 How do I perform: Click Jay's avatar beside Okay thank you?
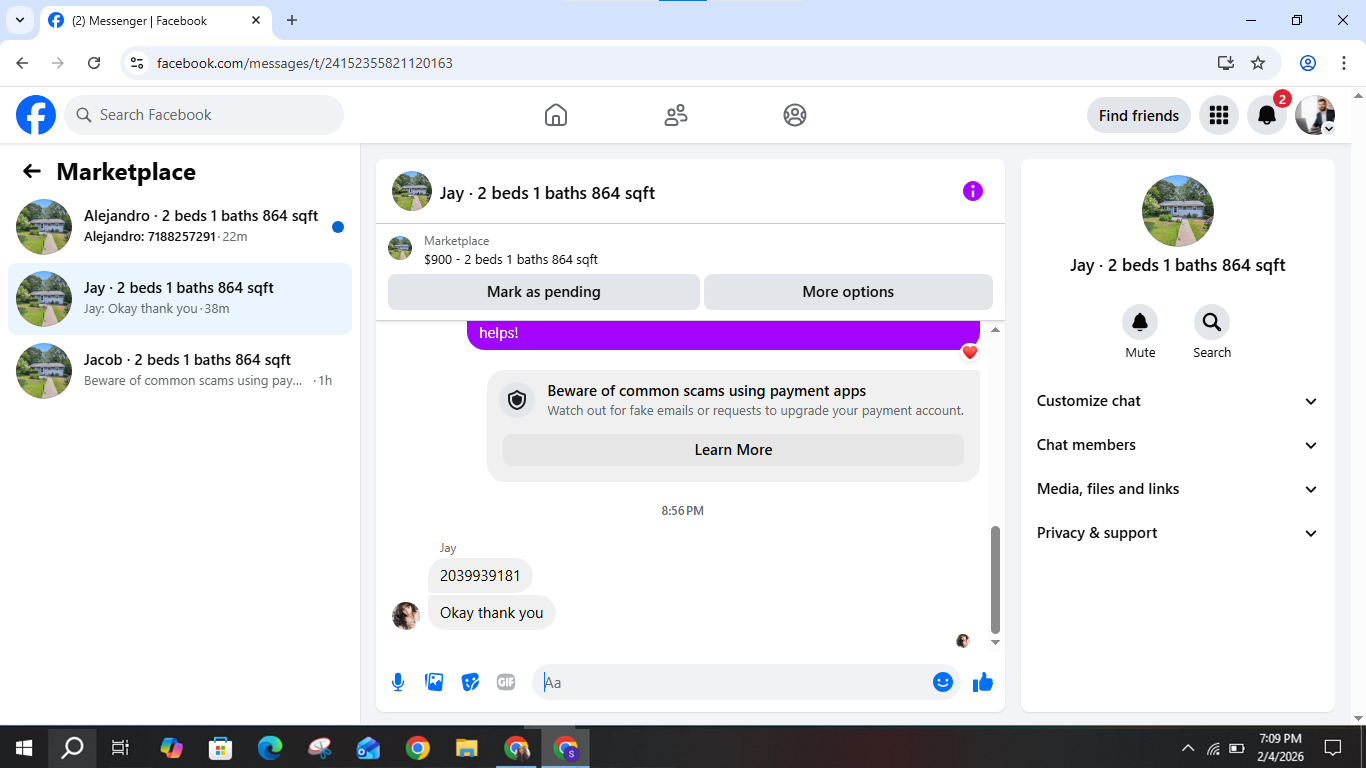406,615
